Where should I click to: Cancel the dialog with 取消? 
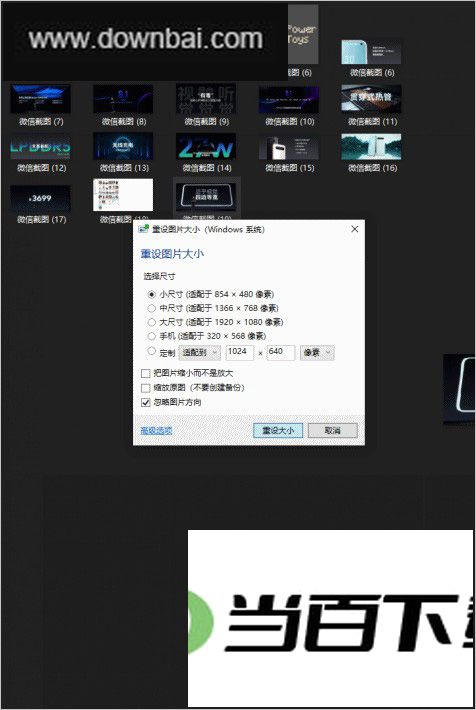(332, 431)
